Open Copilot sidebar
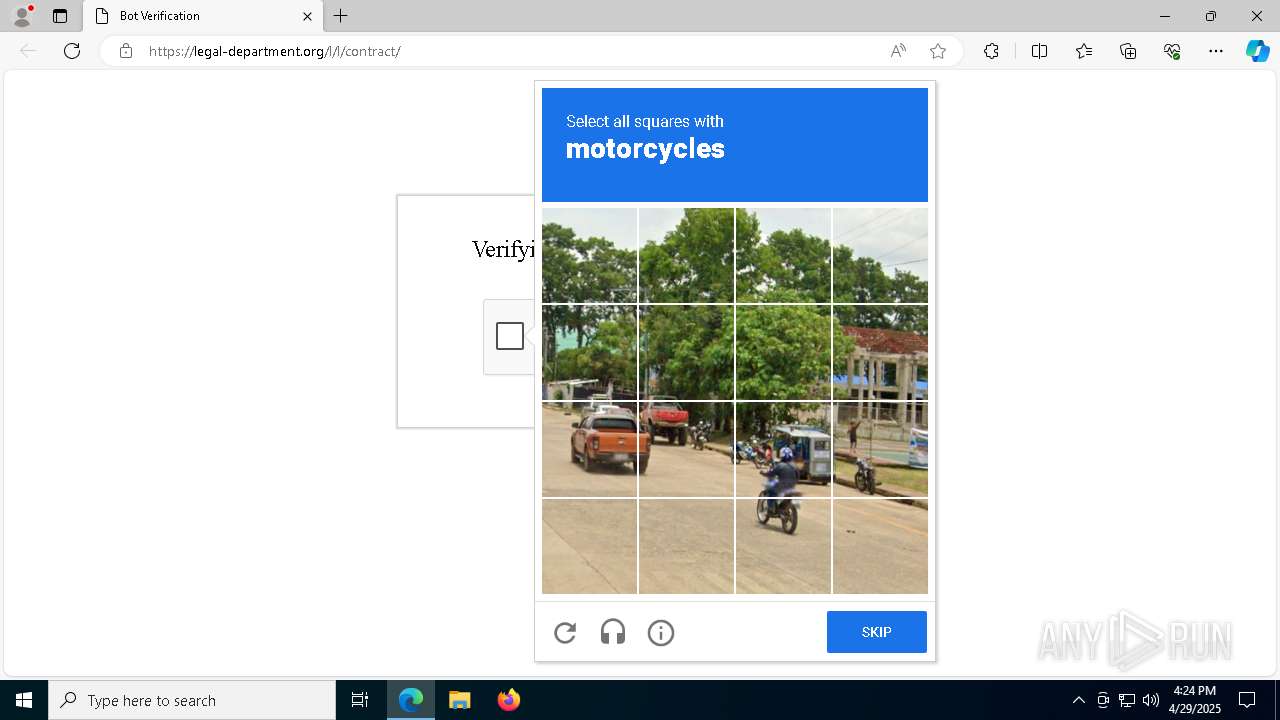Image resolution: width=1280 pixels, height=720 pixels. 1257,51
